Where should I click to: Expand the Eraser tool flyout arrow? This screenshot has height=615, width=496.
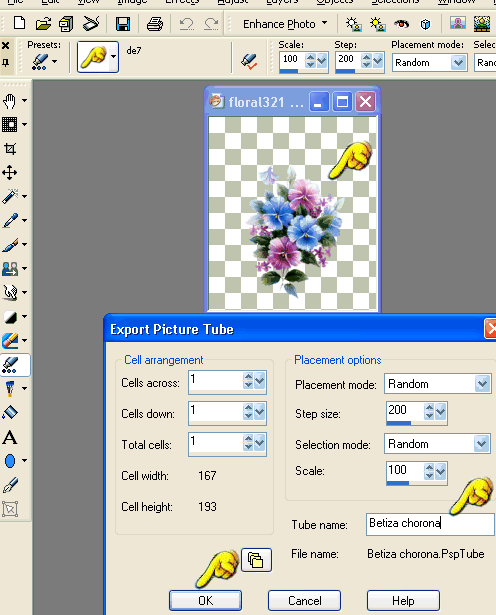(25, 340)
